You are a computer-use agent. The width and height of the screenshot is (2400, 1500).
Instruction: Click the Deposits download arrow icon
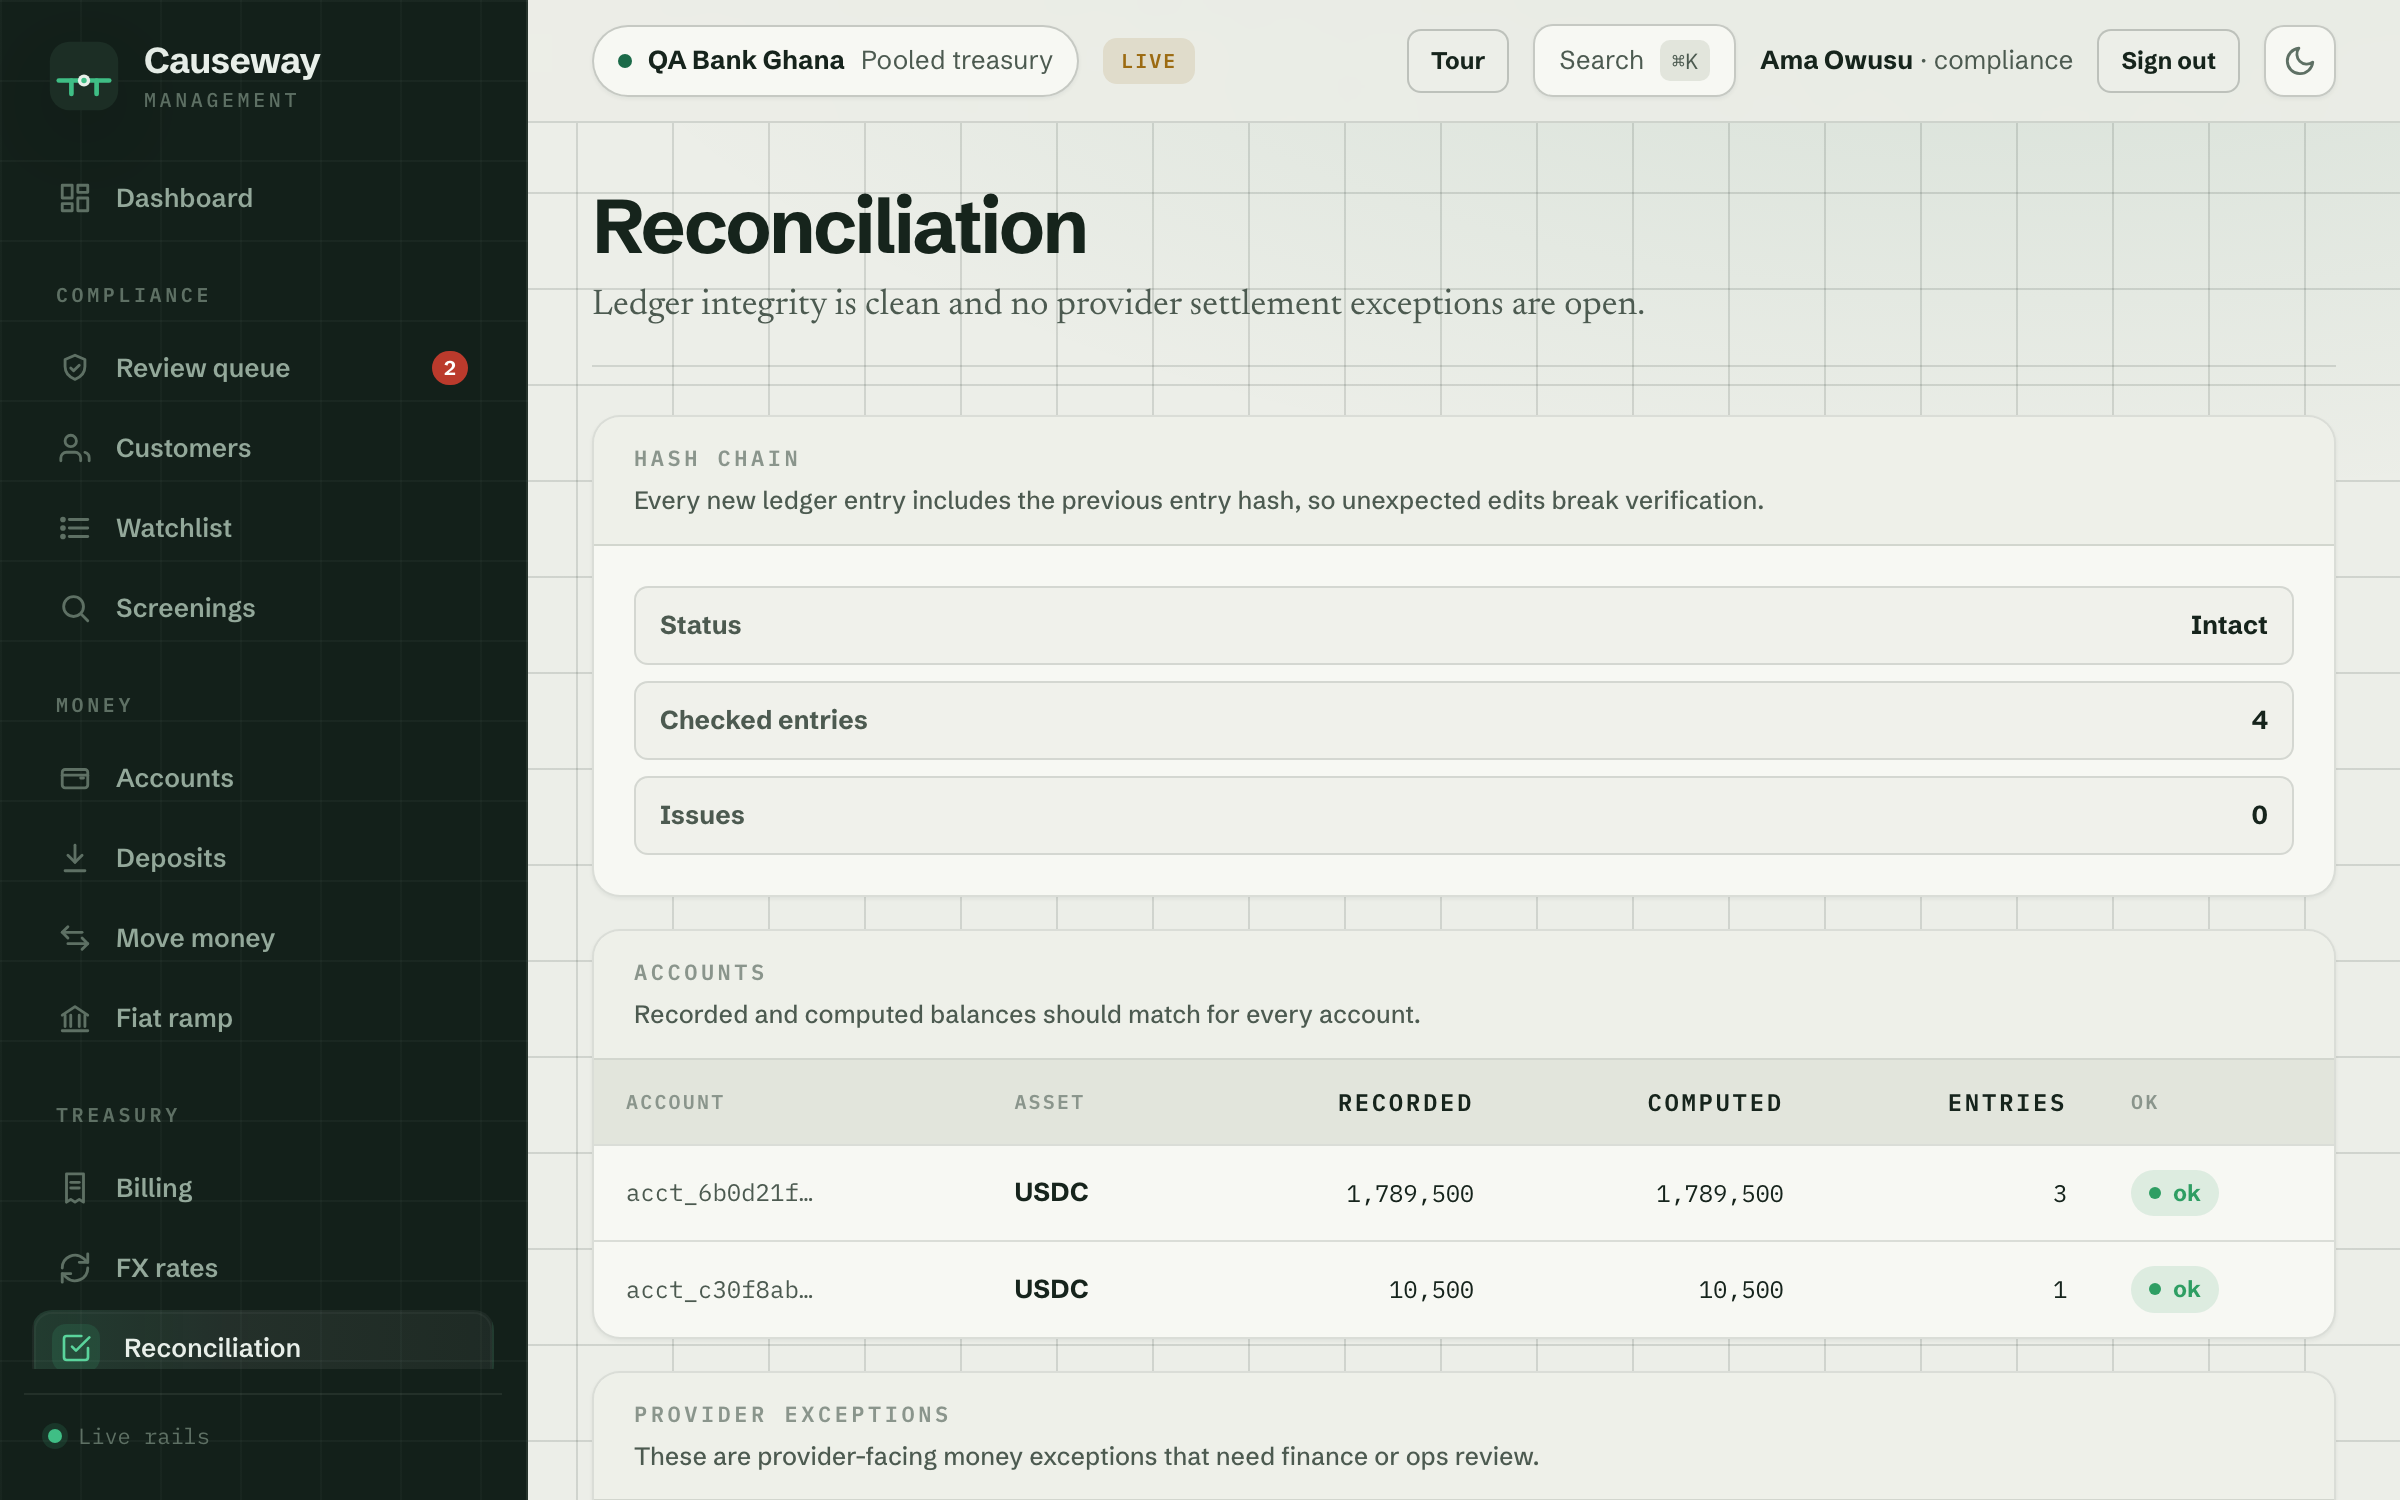point(75,858)
